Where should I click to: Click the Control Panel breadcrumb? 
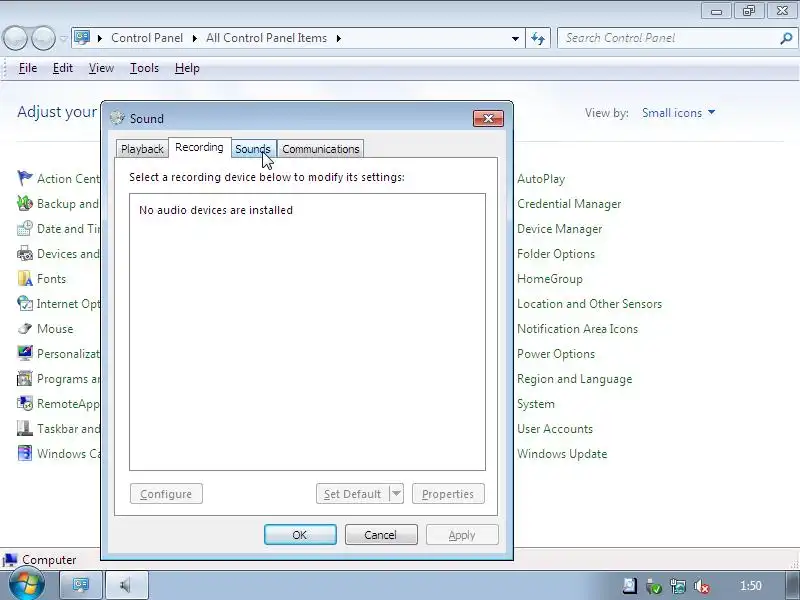[147, 38]
